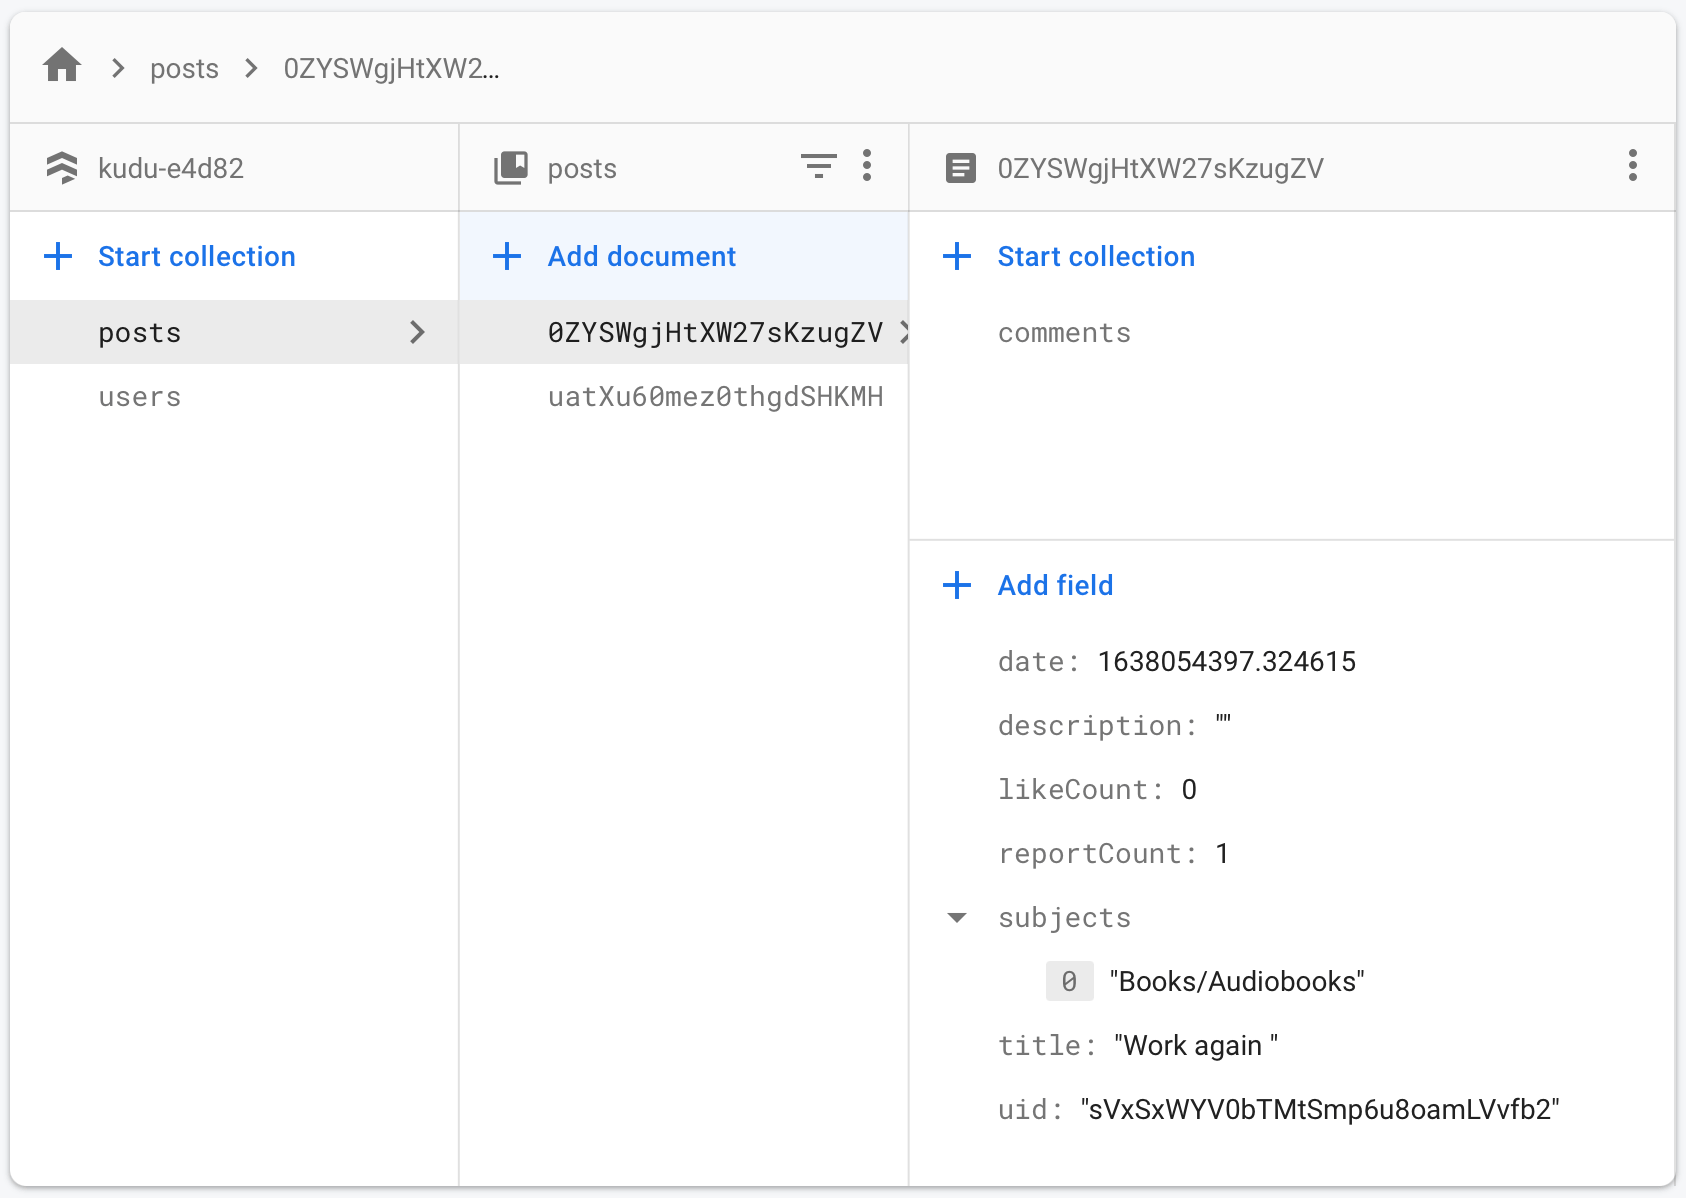The width and height of the screenshot is (1686, 1198).
Task: Open document three-dot options menu
Action: (1632, 166)
